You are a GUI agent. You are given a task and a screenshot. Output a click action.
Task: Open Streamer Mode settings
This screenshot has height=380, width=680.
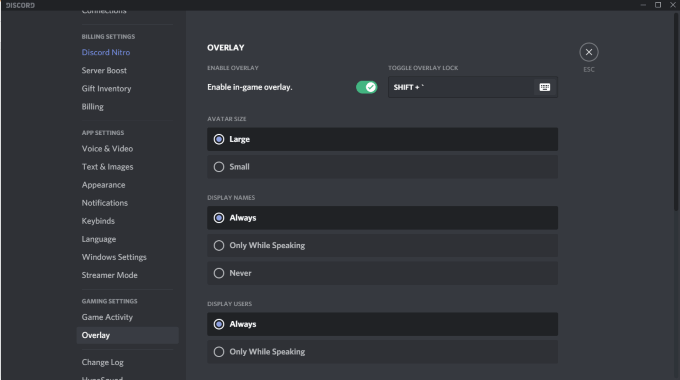coord(109,275)
